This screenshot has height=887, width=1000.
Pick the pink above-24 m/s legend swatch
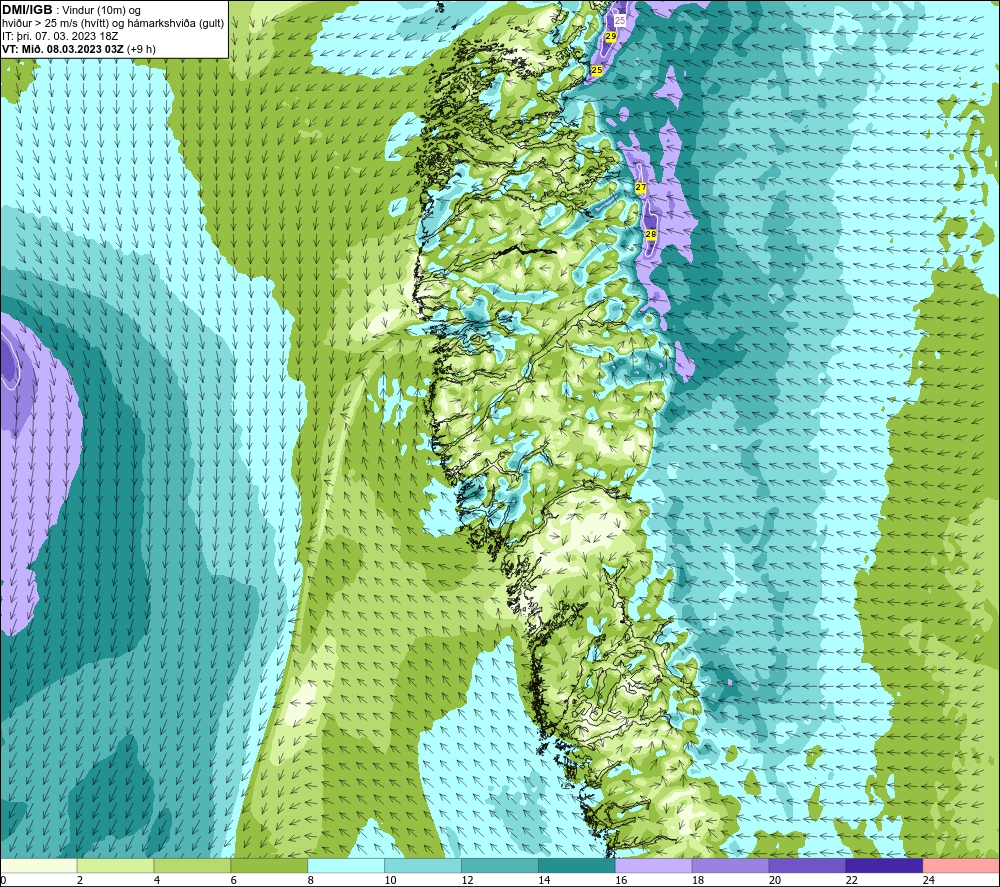pos(961,866)
